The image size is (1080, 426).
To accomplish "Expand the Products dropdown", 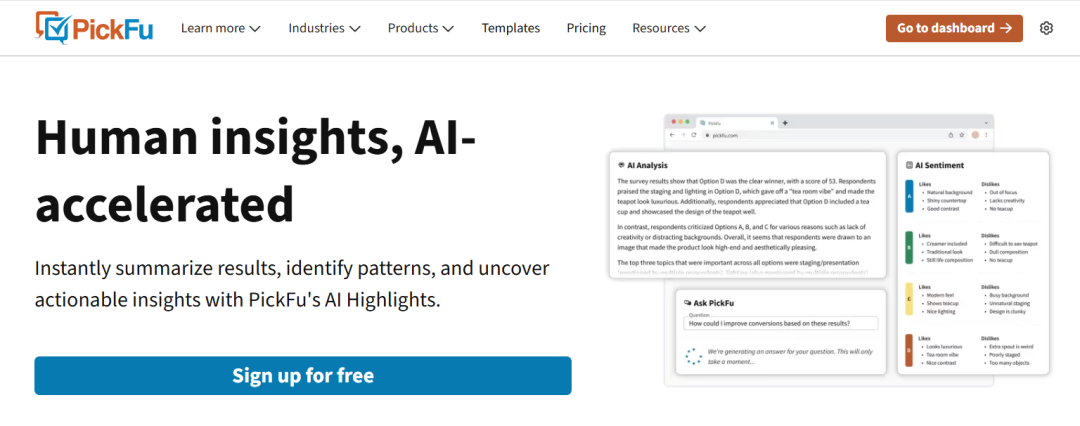I will point(420,28).
